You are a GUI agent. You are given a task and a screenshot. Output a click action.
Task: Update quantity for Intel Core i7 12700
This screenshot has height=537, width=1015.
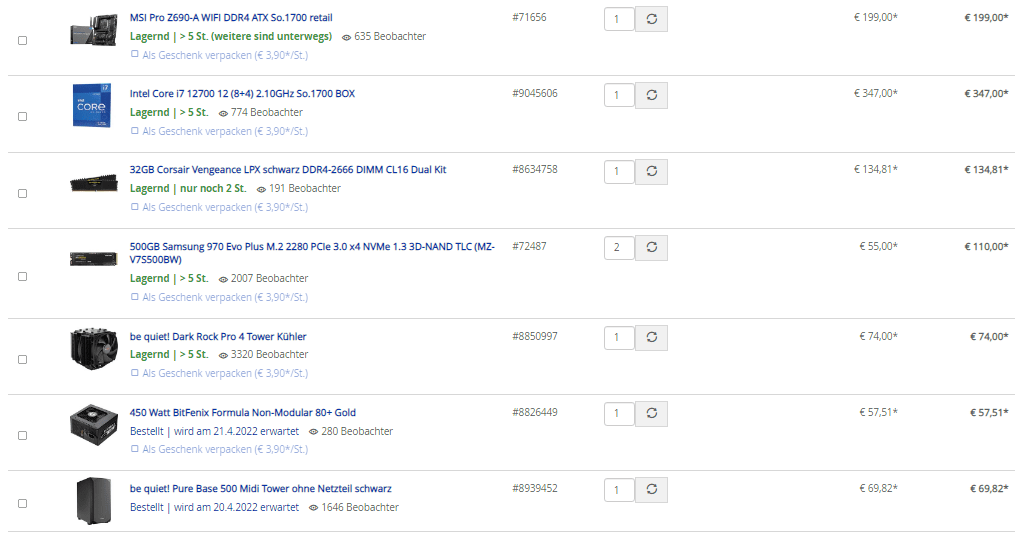pyautogui.click(x=651, y=95)
